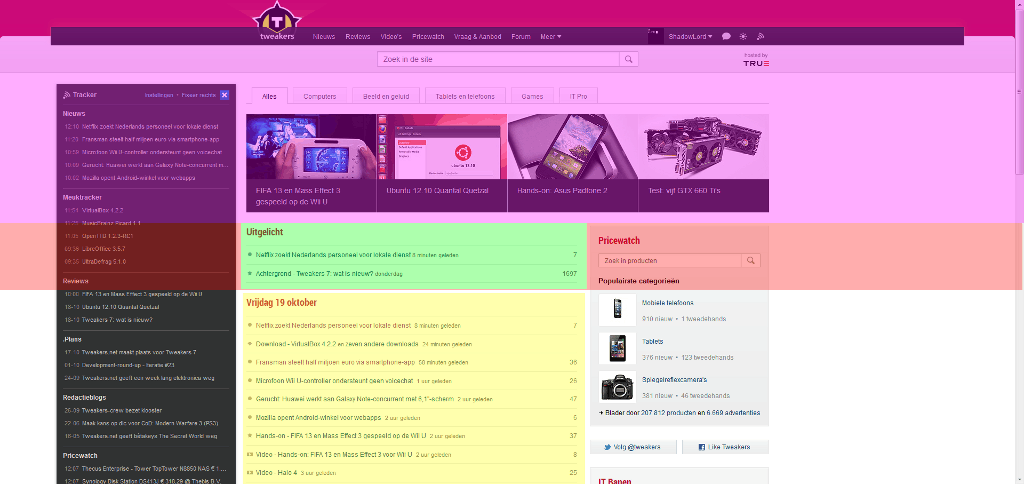Open Meuktracker entry UltraDefrag 5.1.0
Image resolution: width=1024 pixels, height=484 pixels.
(x=104, y=261)
